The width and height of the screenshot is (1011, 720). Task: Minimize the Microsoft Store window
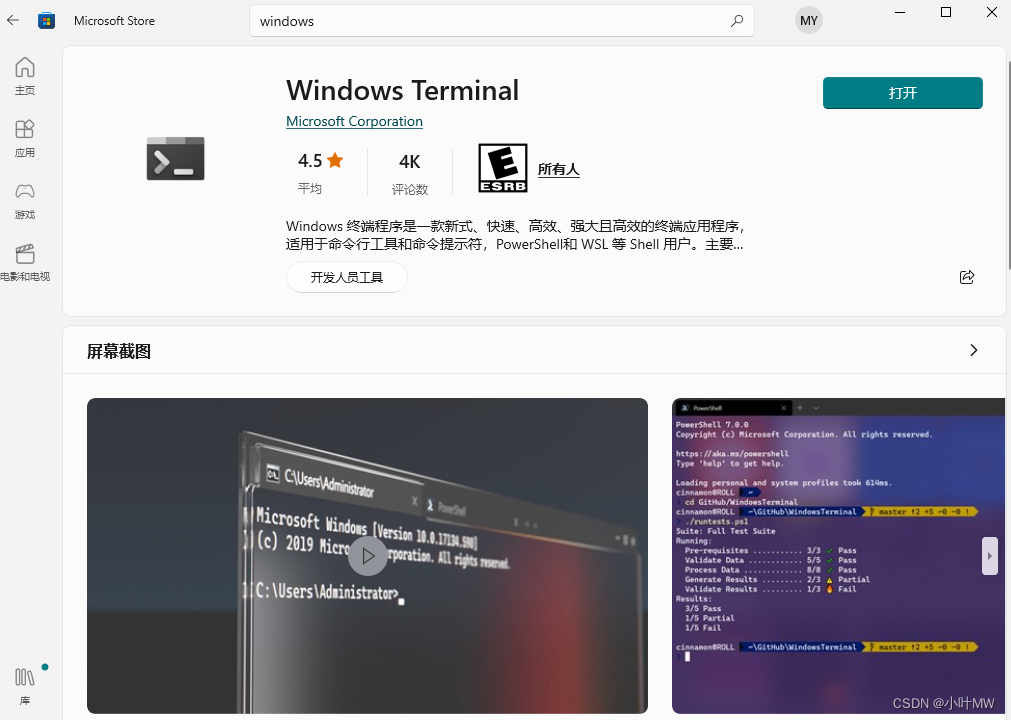tap(900, 12)
